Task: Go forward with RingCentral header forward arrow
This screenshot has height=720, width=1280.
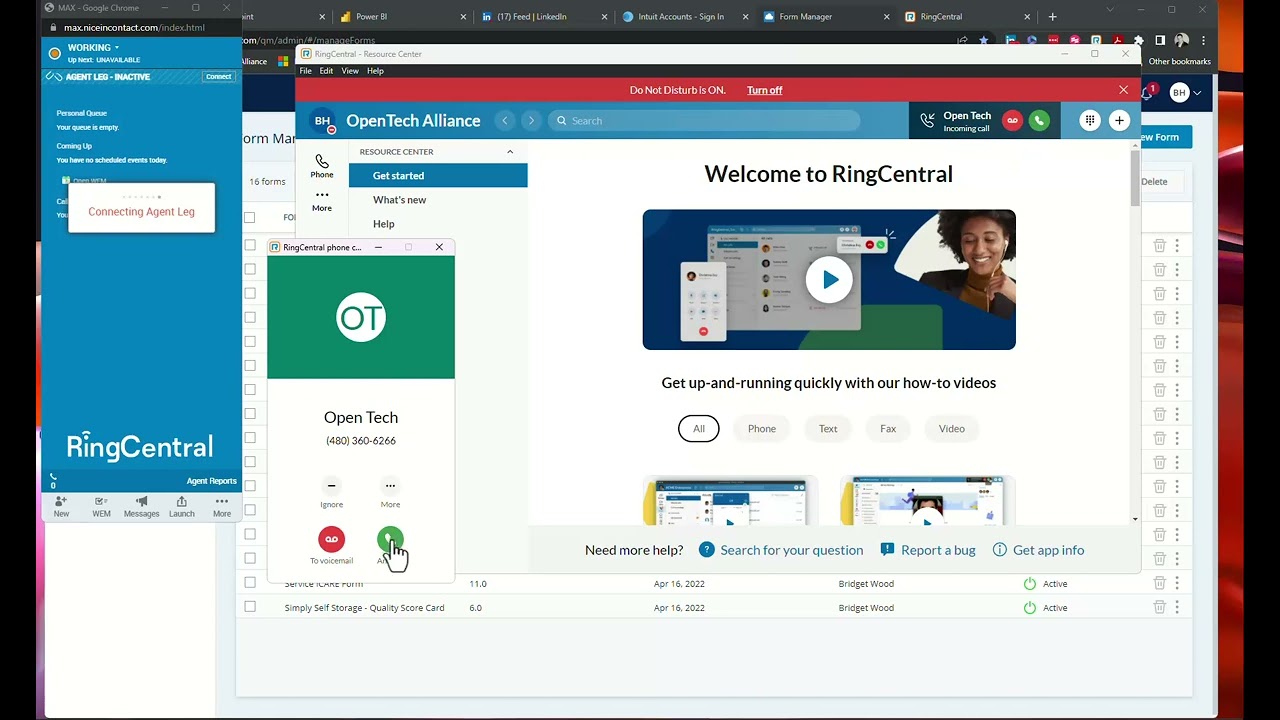Action: point(531,121)
